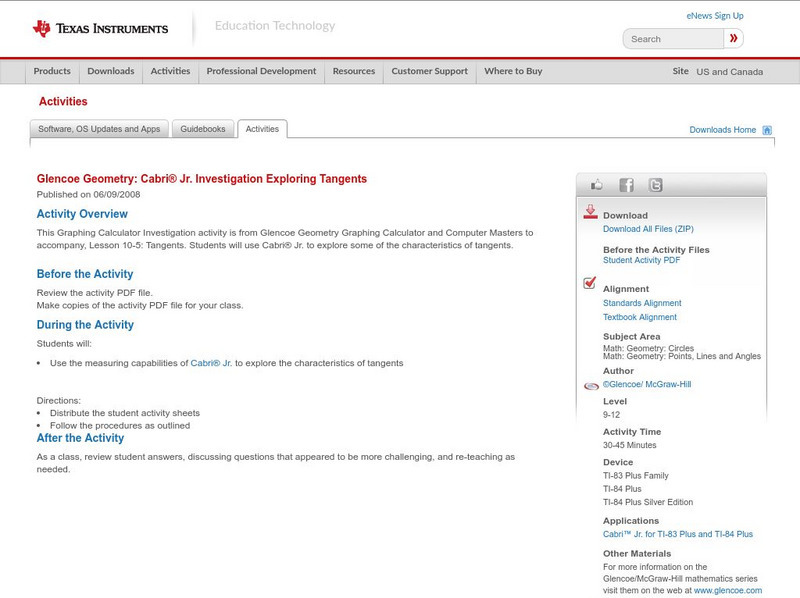Screen dimensions: 800x598
Task: Click the red Download arrow icon
Action: click(589, 213)
